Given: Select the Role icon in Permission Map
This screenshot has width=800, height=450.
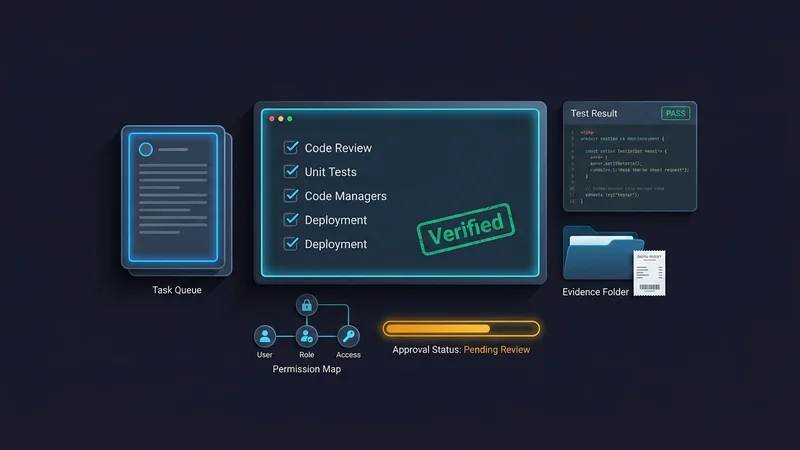Looking at the screenshot, I should pos(307,336).
